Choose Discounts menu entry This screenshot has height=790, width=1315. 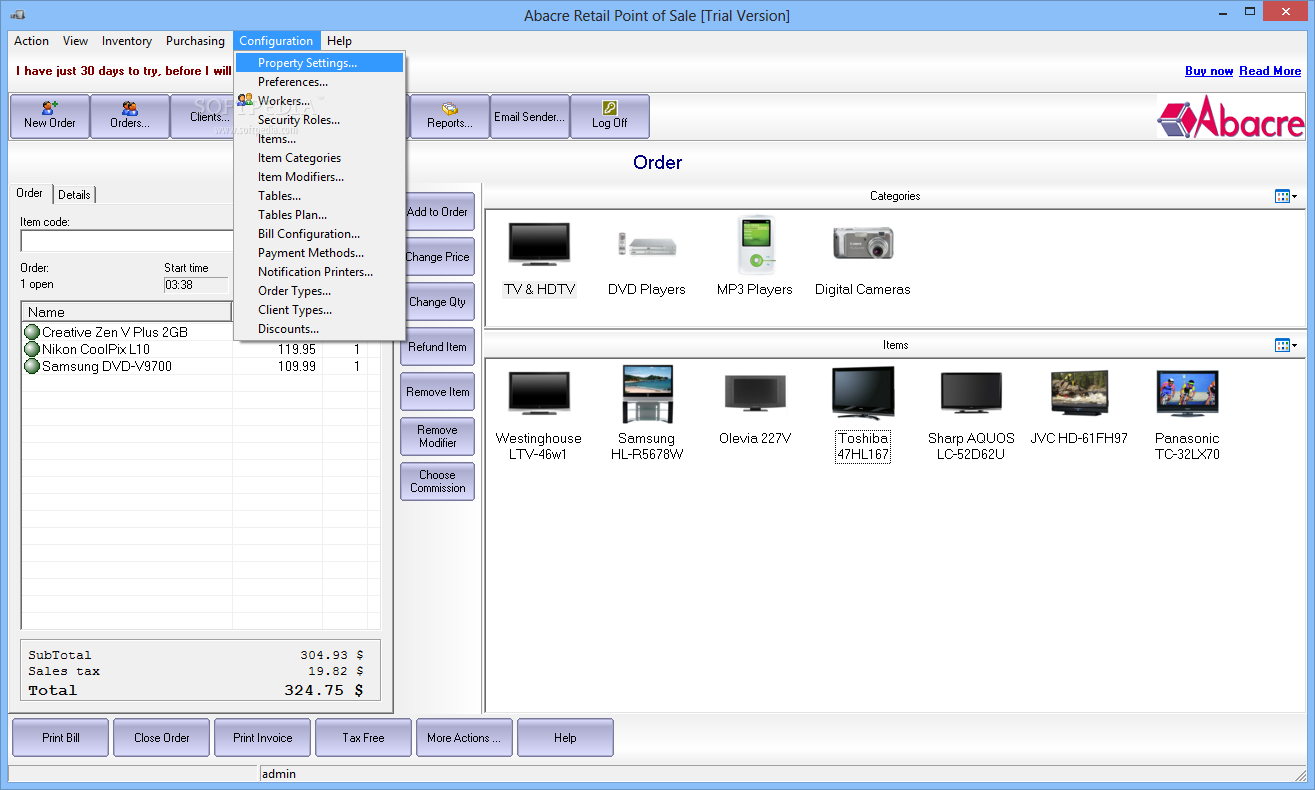[319, 329]
